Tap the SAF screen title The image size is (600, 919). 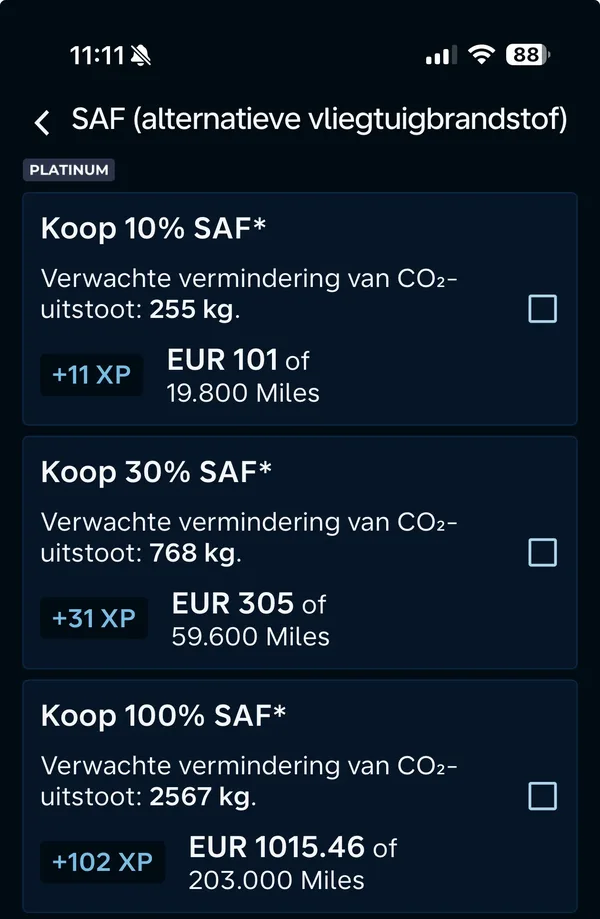318,119
